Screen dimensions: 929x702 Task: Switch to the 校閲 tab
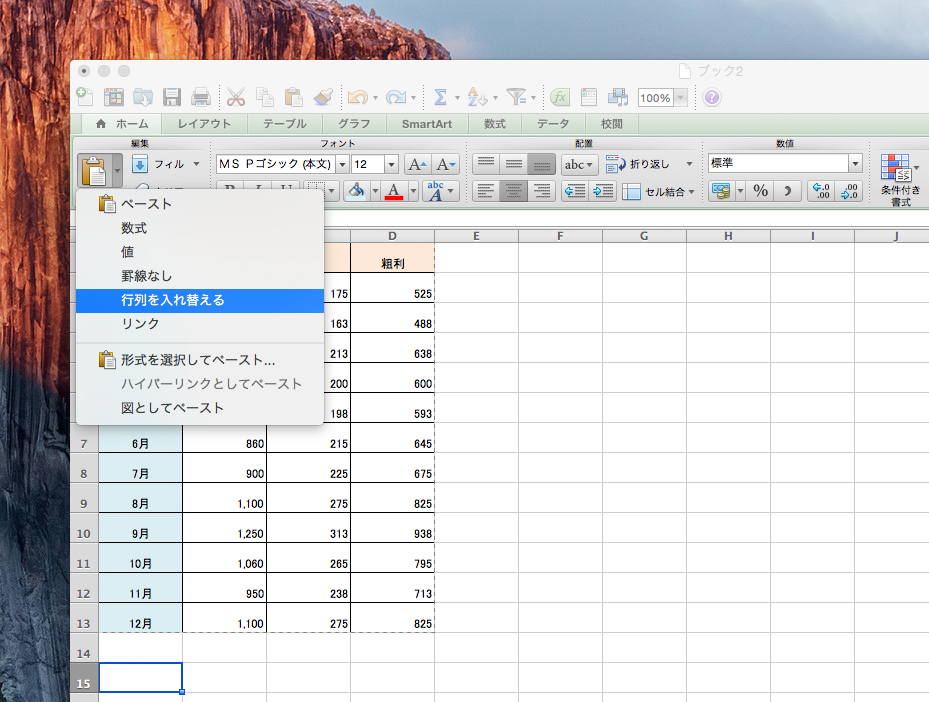[611, 124]
